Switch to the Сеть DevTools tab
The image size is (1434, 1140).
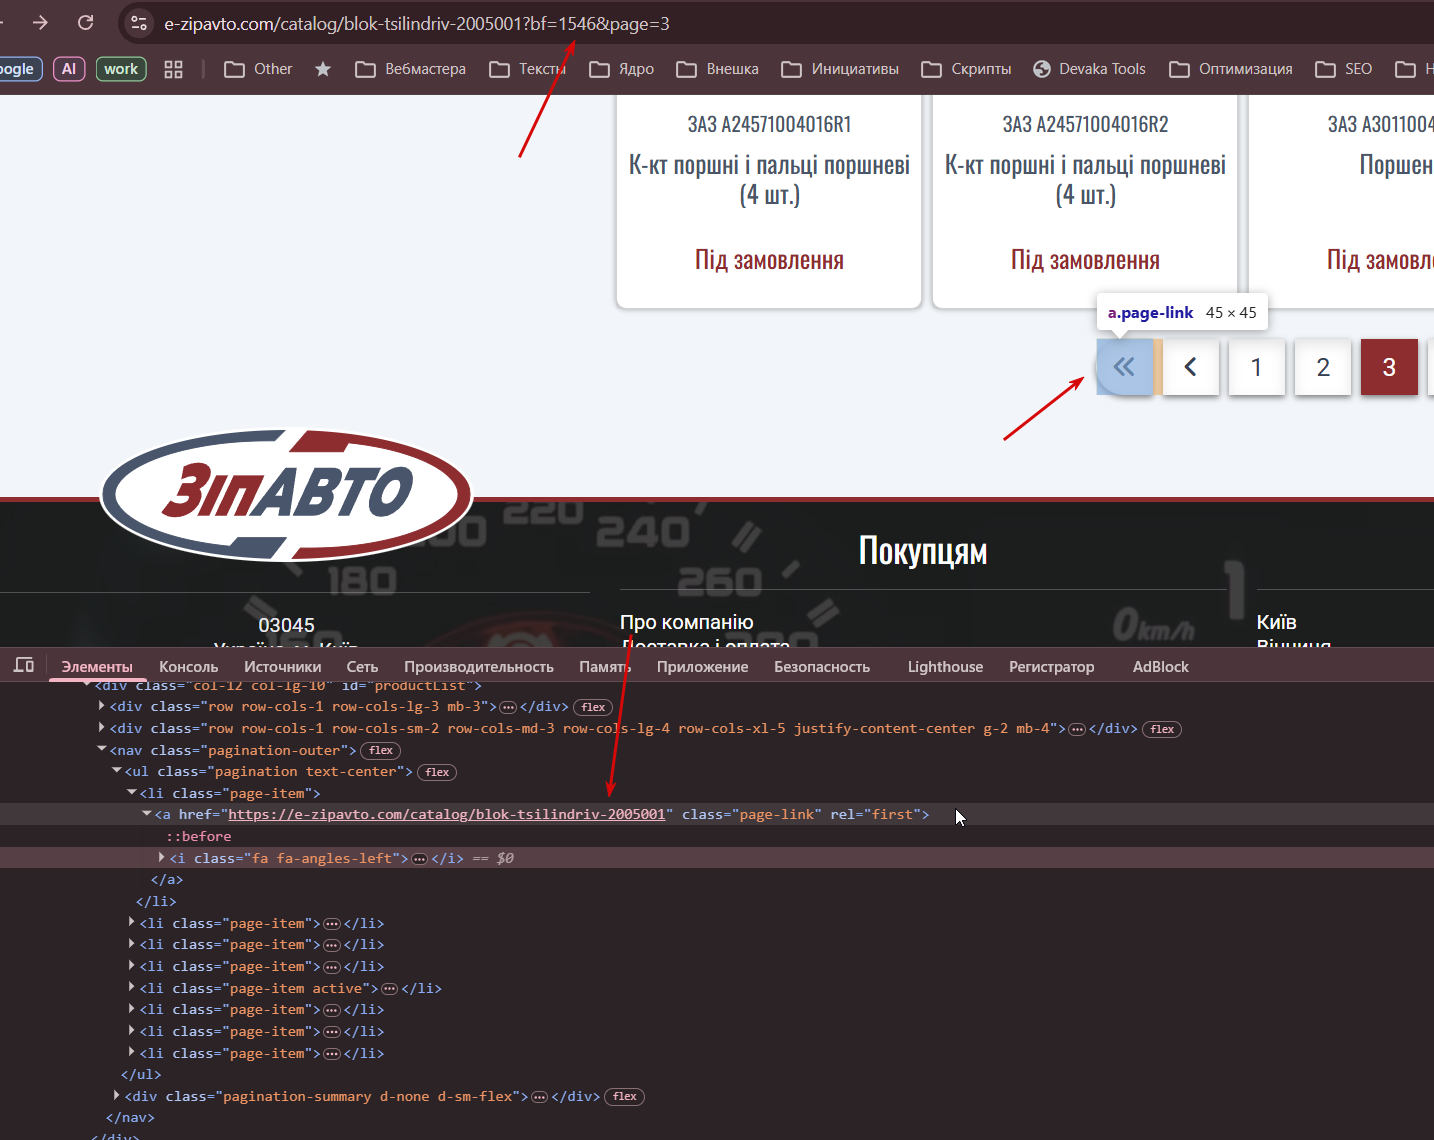point(362,667)
